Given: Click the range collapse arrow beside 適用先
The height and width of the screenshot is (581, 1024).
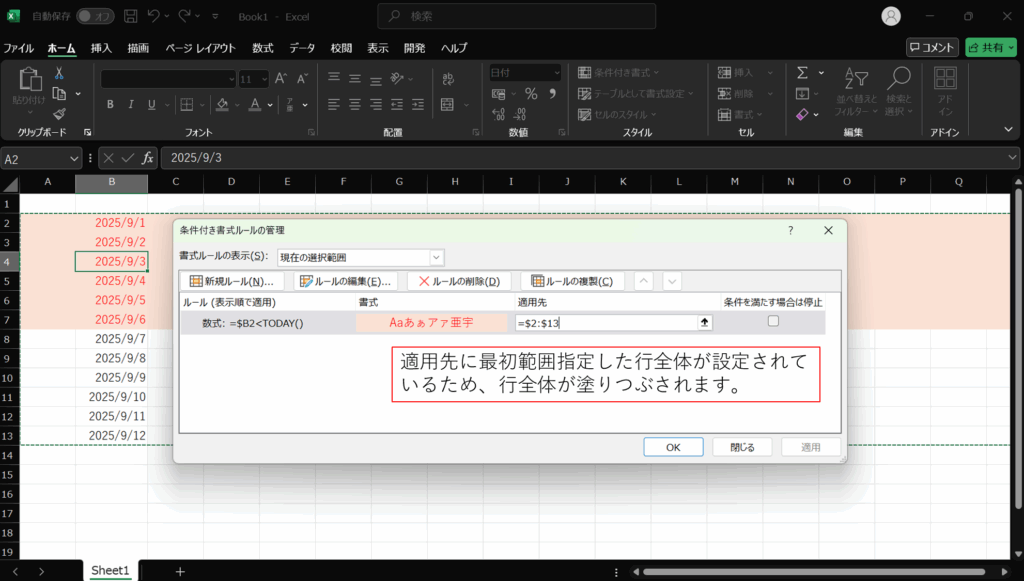Looking at the screenshot, I should pyautogui.click(x=705, y=322).
